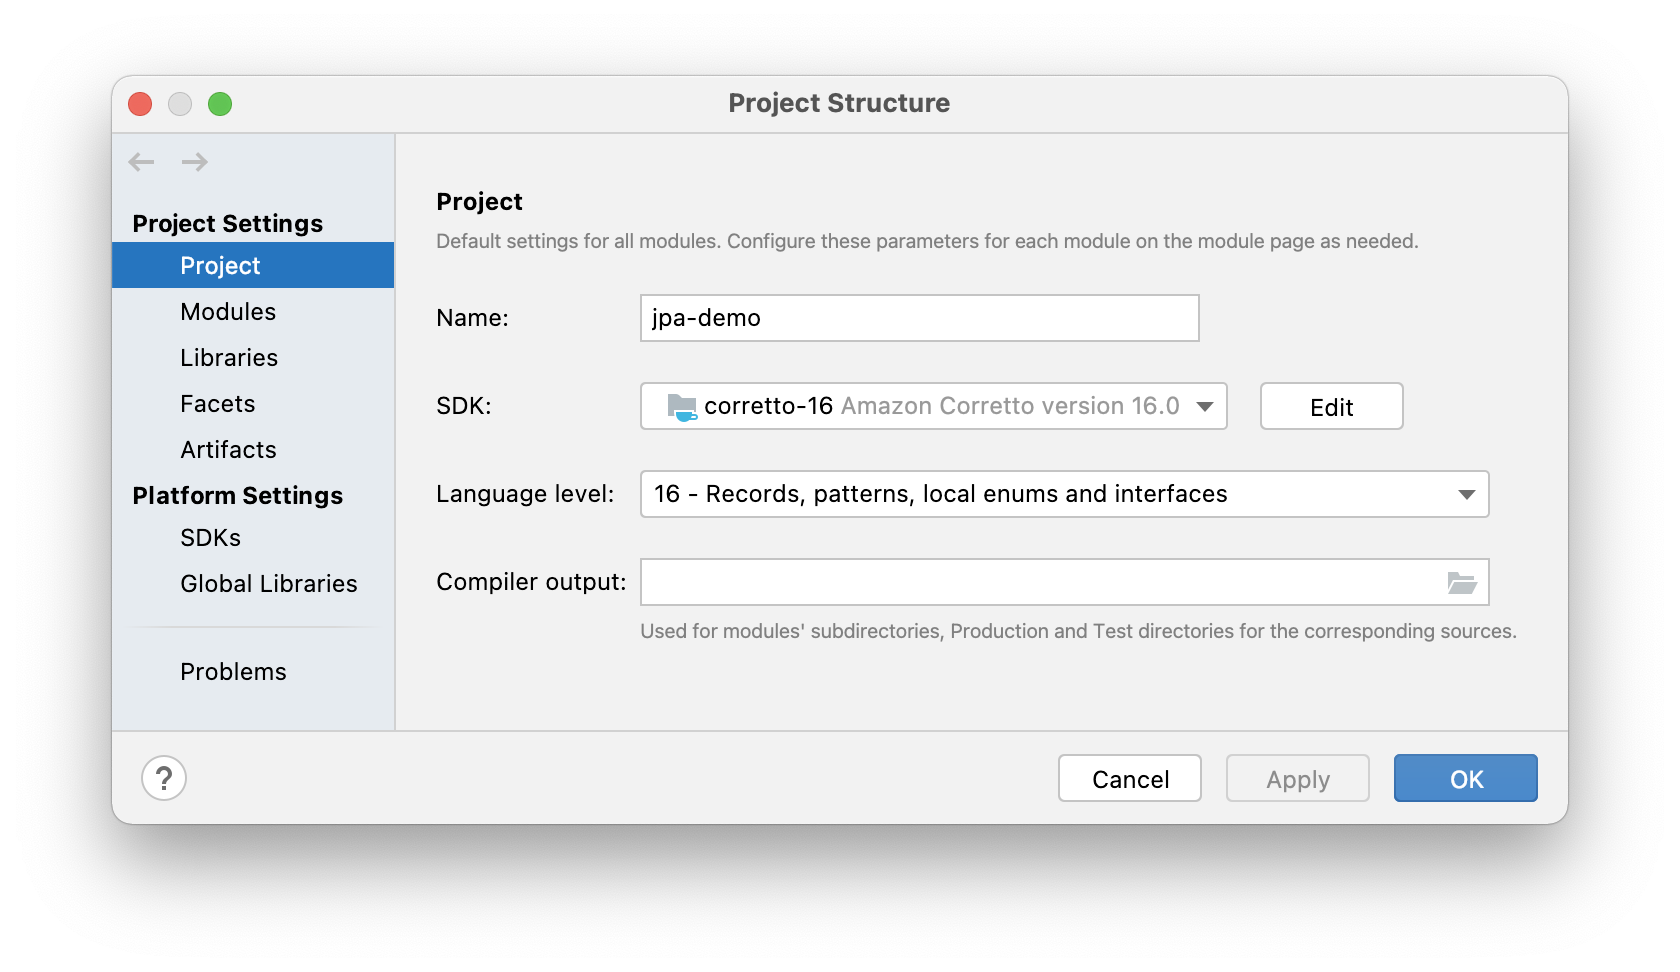Click the Edit button next to SDK
1680x972 pixels.
point(1330,406)
